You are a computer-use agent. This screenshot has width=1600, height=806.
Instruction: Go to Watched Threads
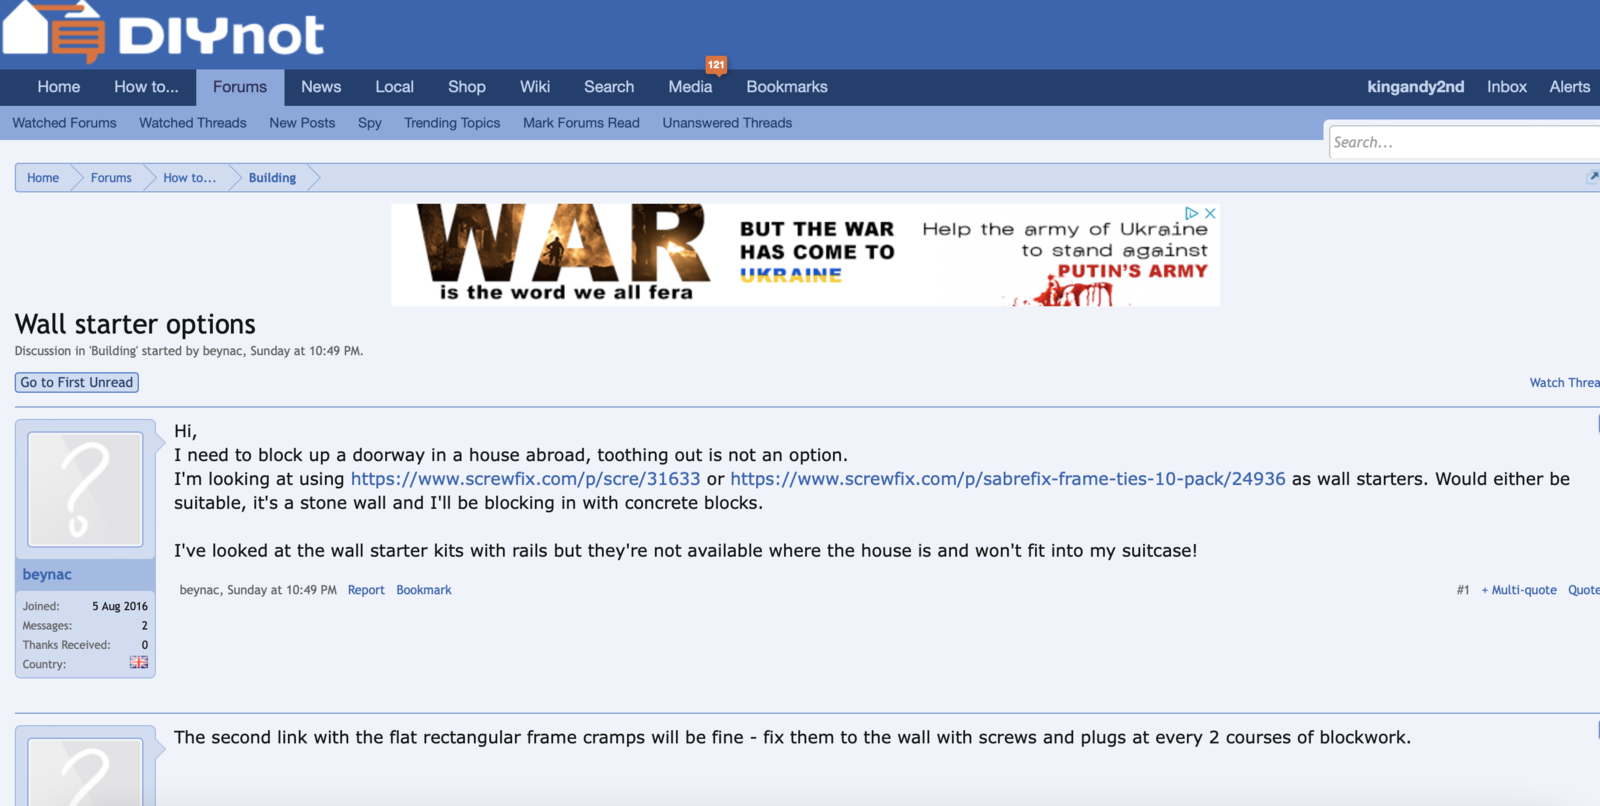pos(193,123)
